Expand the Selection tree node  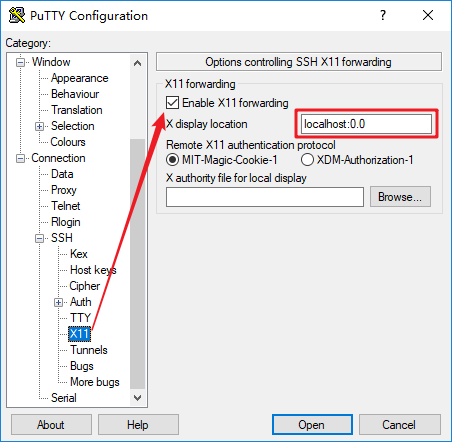point(39,126)
